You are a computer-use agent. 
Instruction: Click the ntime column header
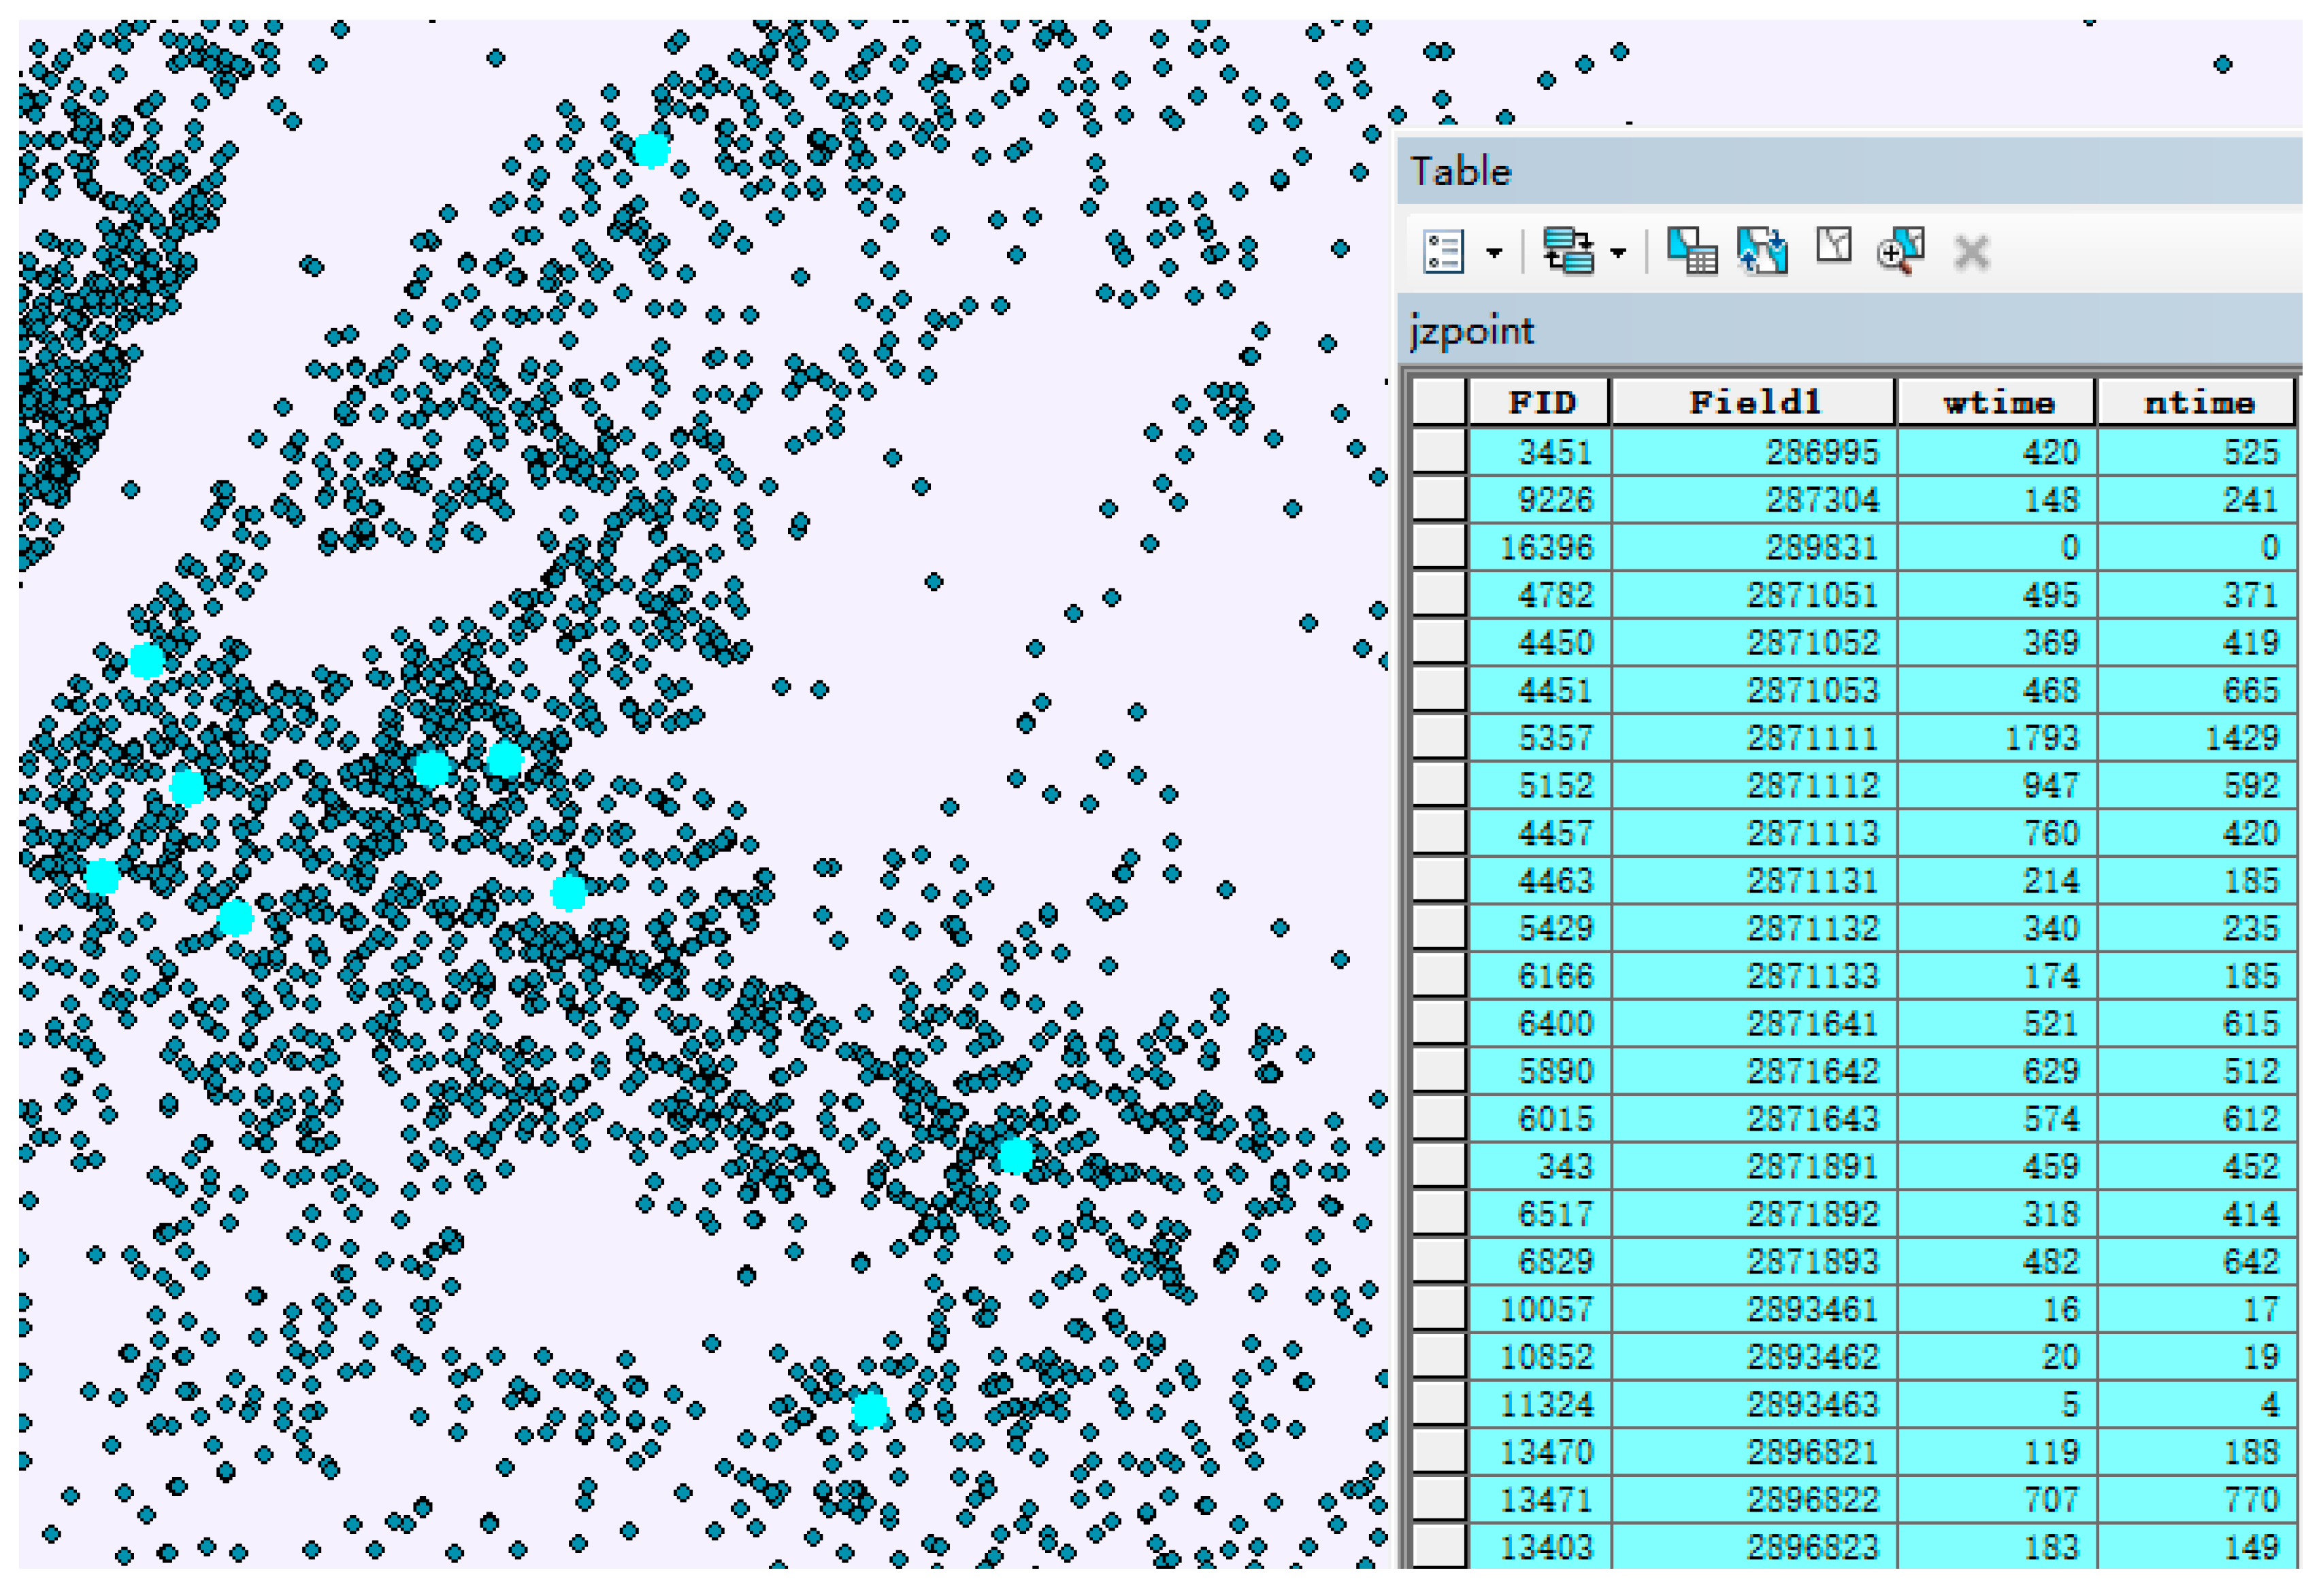click(x=2197, y=403)
